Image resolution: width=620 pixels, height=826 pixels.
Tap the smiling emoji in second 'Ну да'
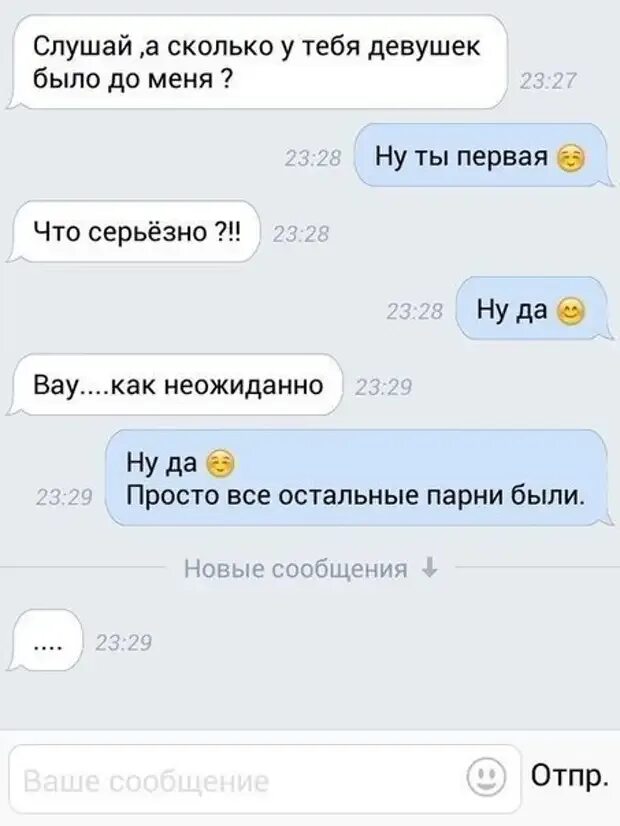click(x=570, y=311)
